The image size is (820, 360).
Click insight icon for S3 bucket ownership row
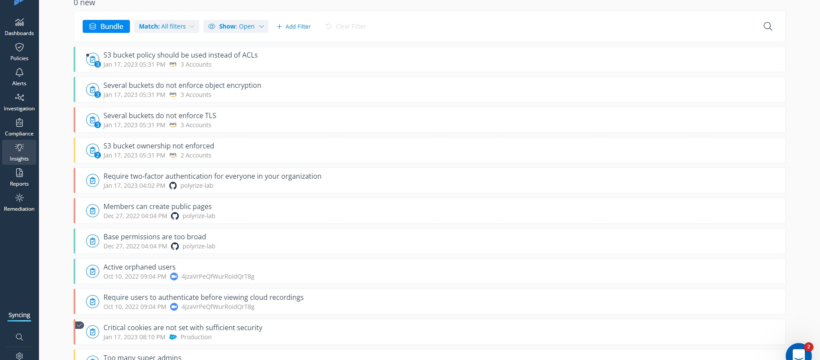coord(93,151)
